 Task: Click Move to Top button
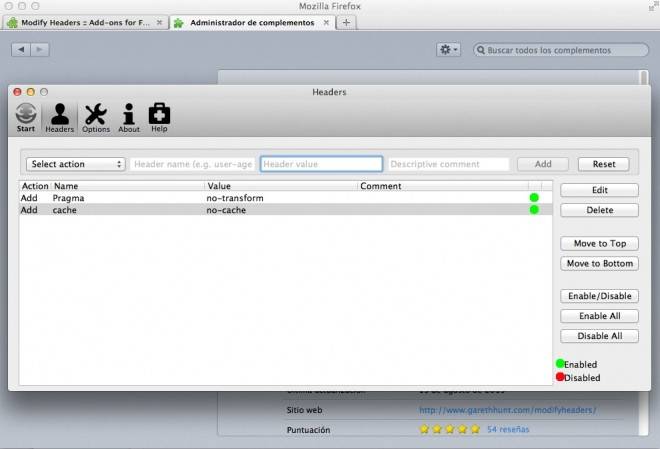pos(599,244)
